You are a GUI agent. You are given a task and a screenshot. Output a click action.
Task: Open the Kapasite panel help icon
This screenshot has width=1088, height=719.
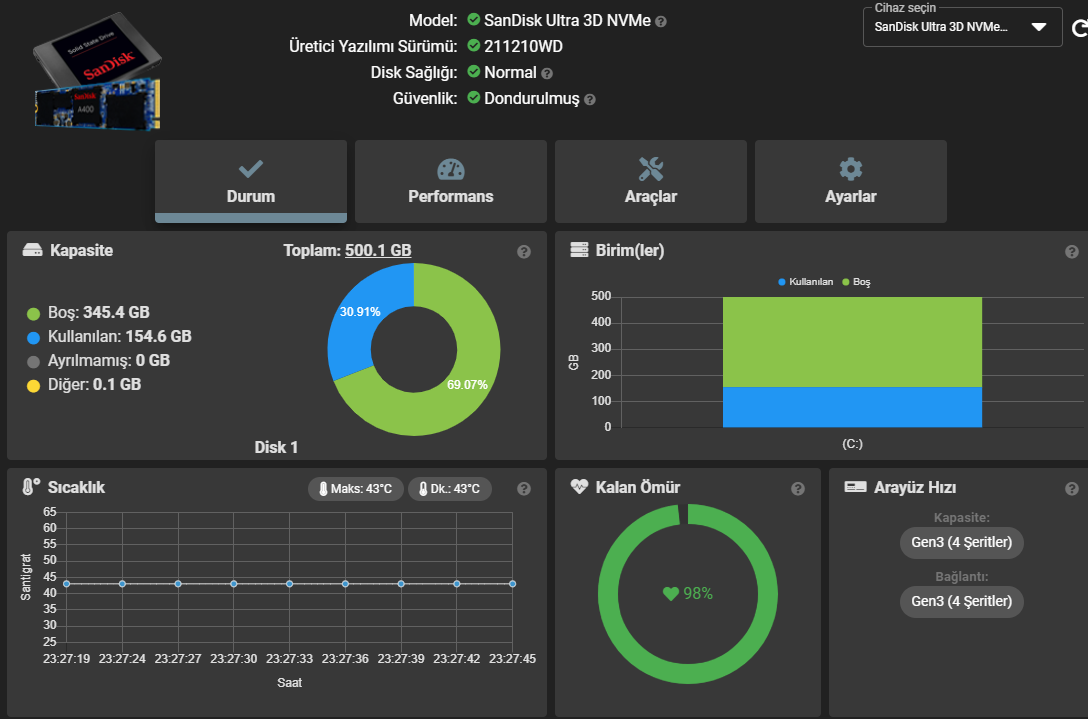pyautogui.click(x=524, y=252)
